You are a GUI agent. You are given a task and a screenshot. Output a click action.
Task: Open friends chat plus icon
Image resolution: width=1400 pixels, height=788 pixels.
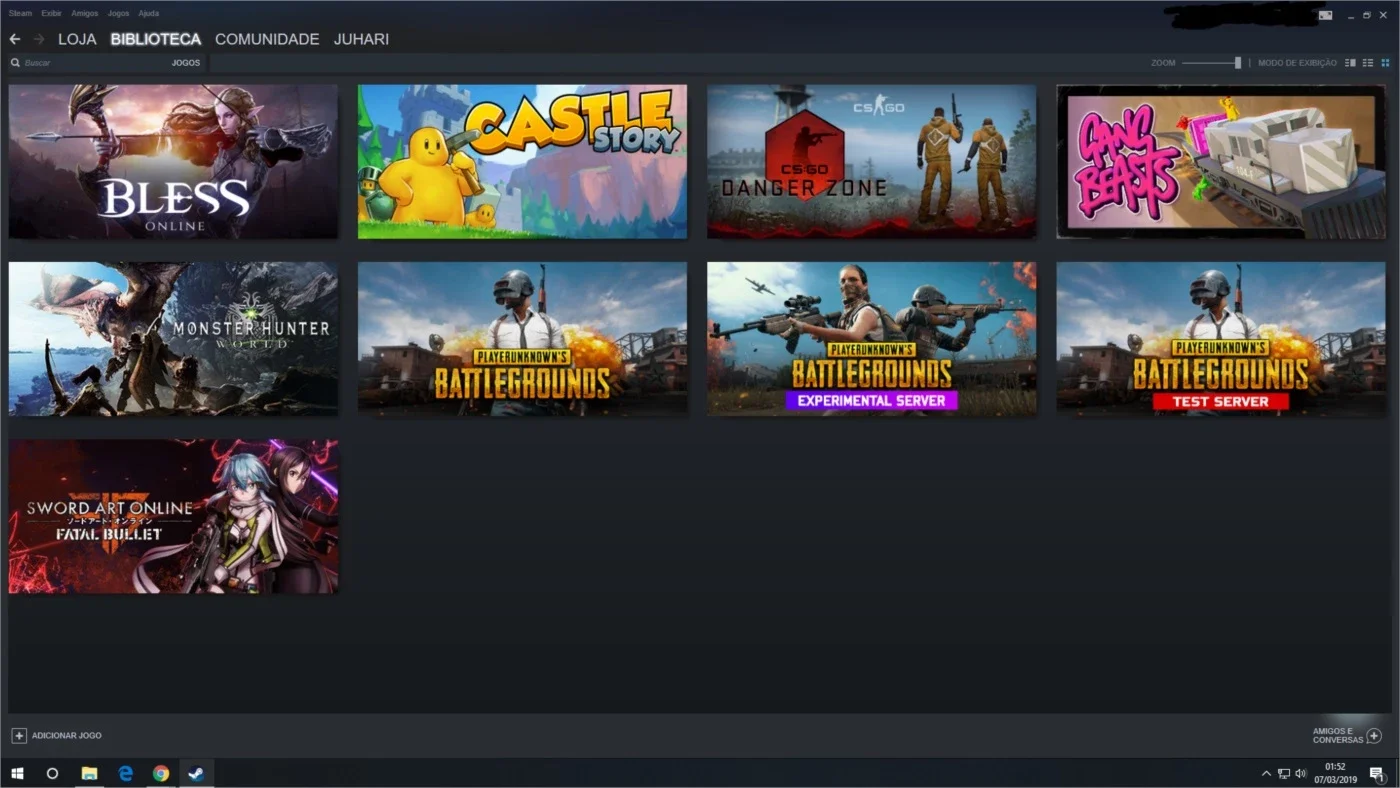pyautogui.click(x=1374, y=735)
